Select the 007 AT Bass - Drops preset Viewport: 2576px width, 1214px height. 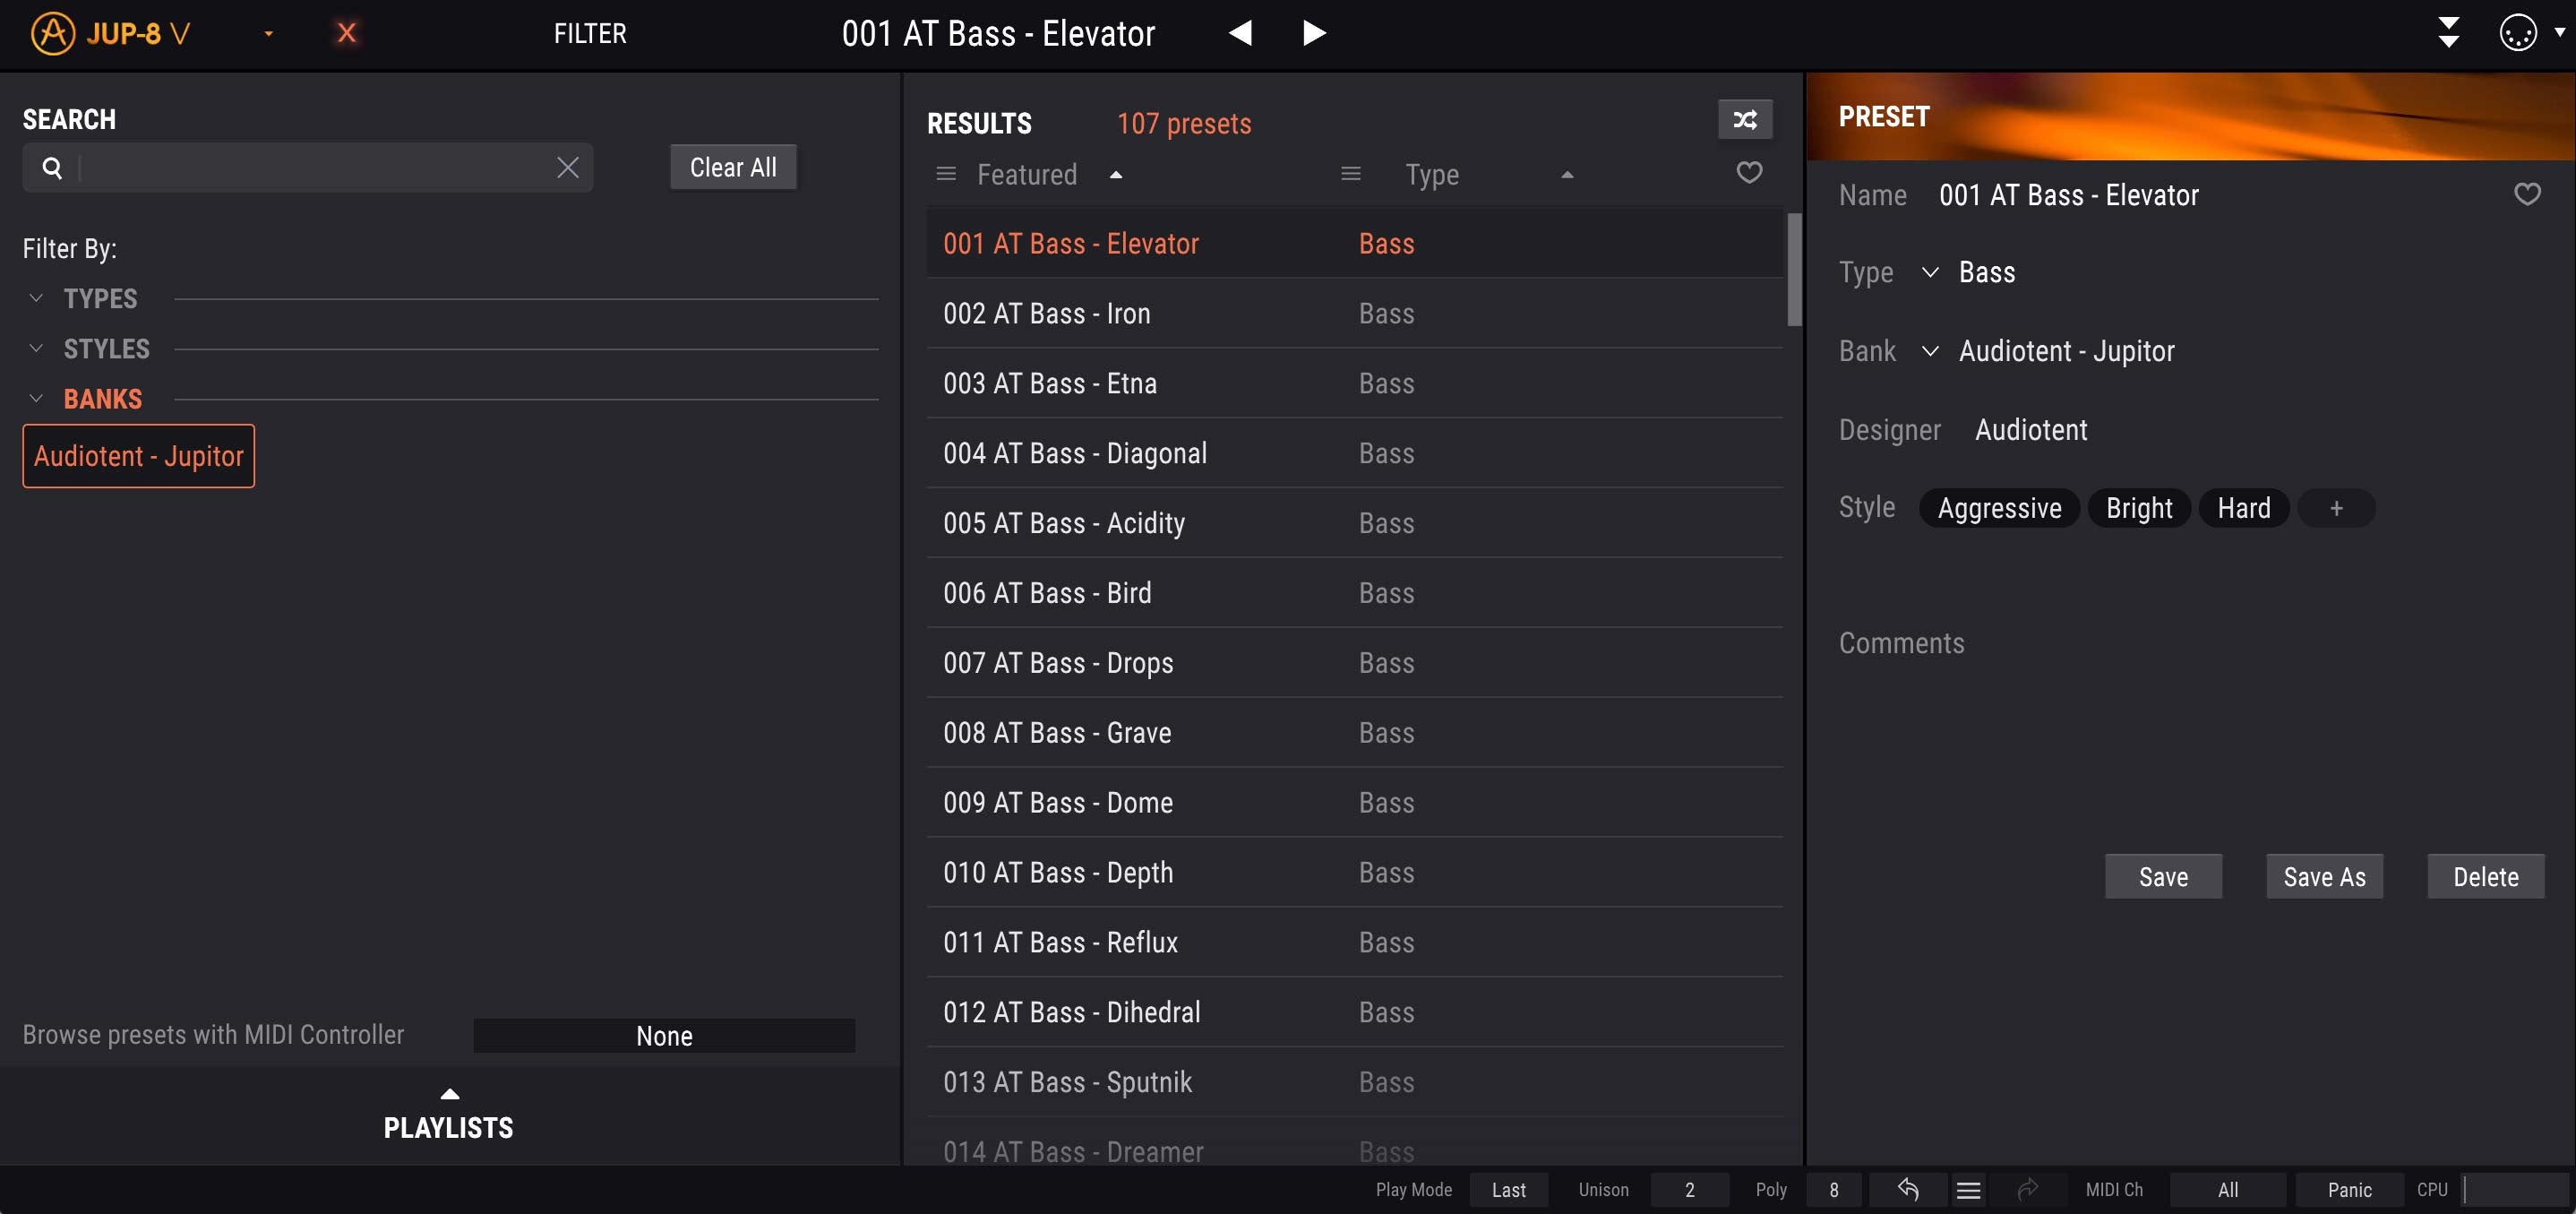[1057, 663]
